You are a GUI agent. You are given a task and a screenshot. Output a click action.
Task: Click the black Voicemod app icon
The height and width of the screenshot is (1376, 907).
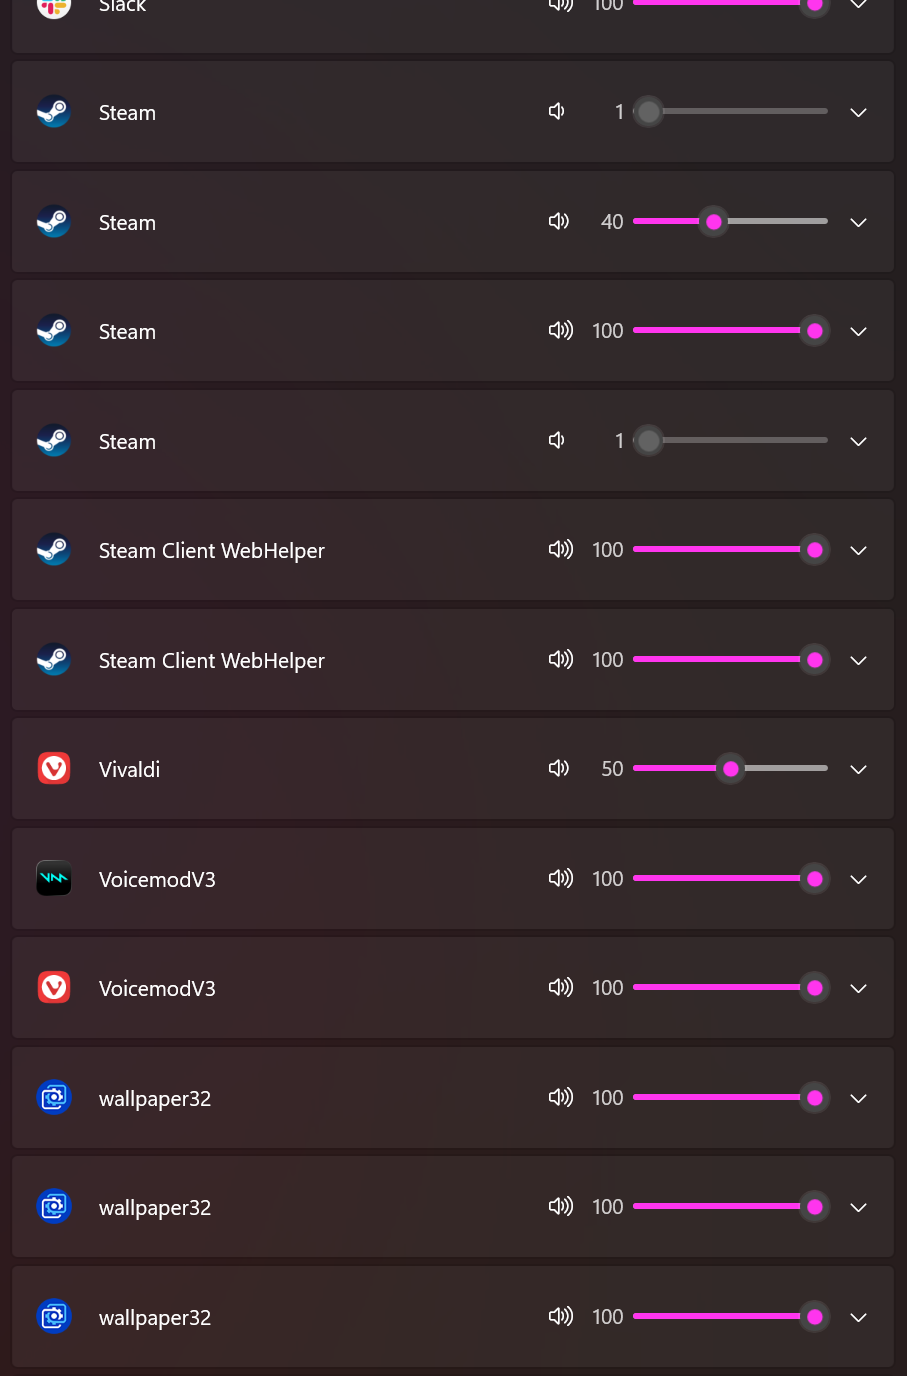[54, 878]
